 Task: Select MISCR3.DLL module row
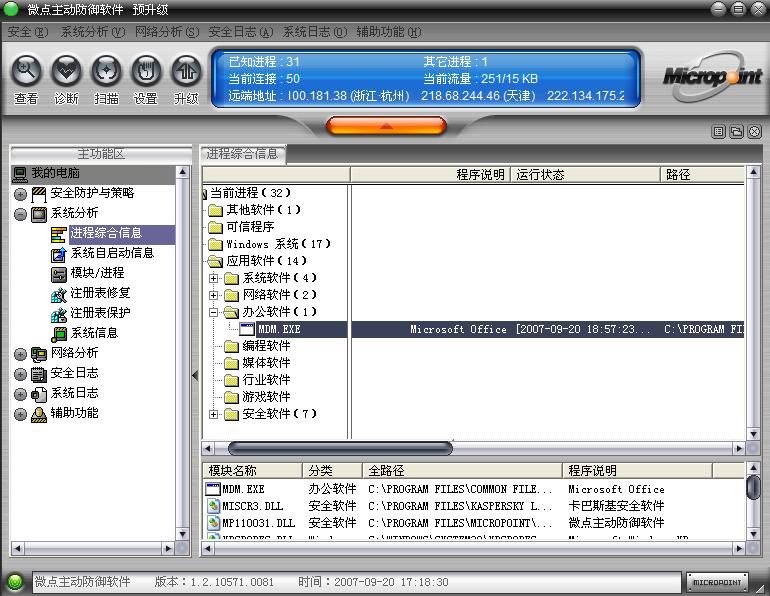(474, 506)
